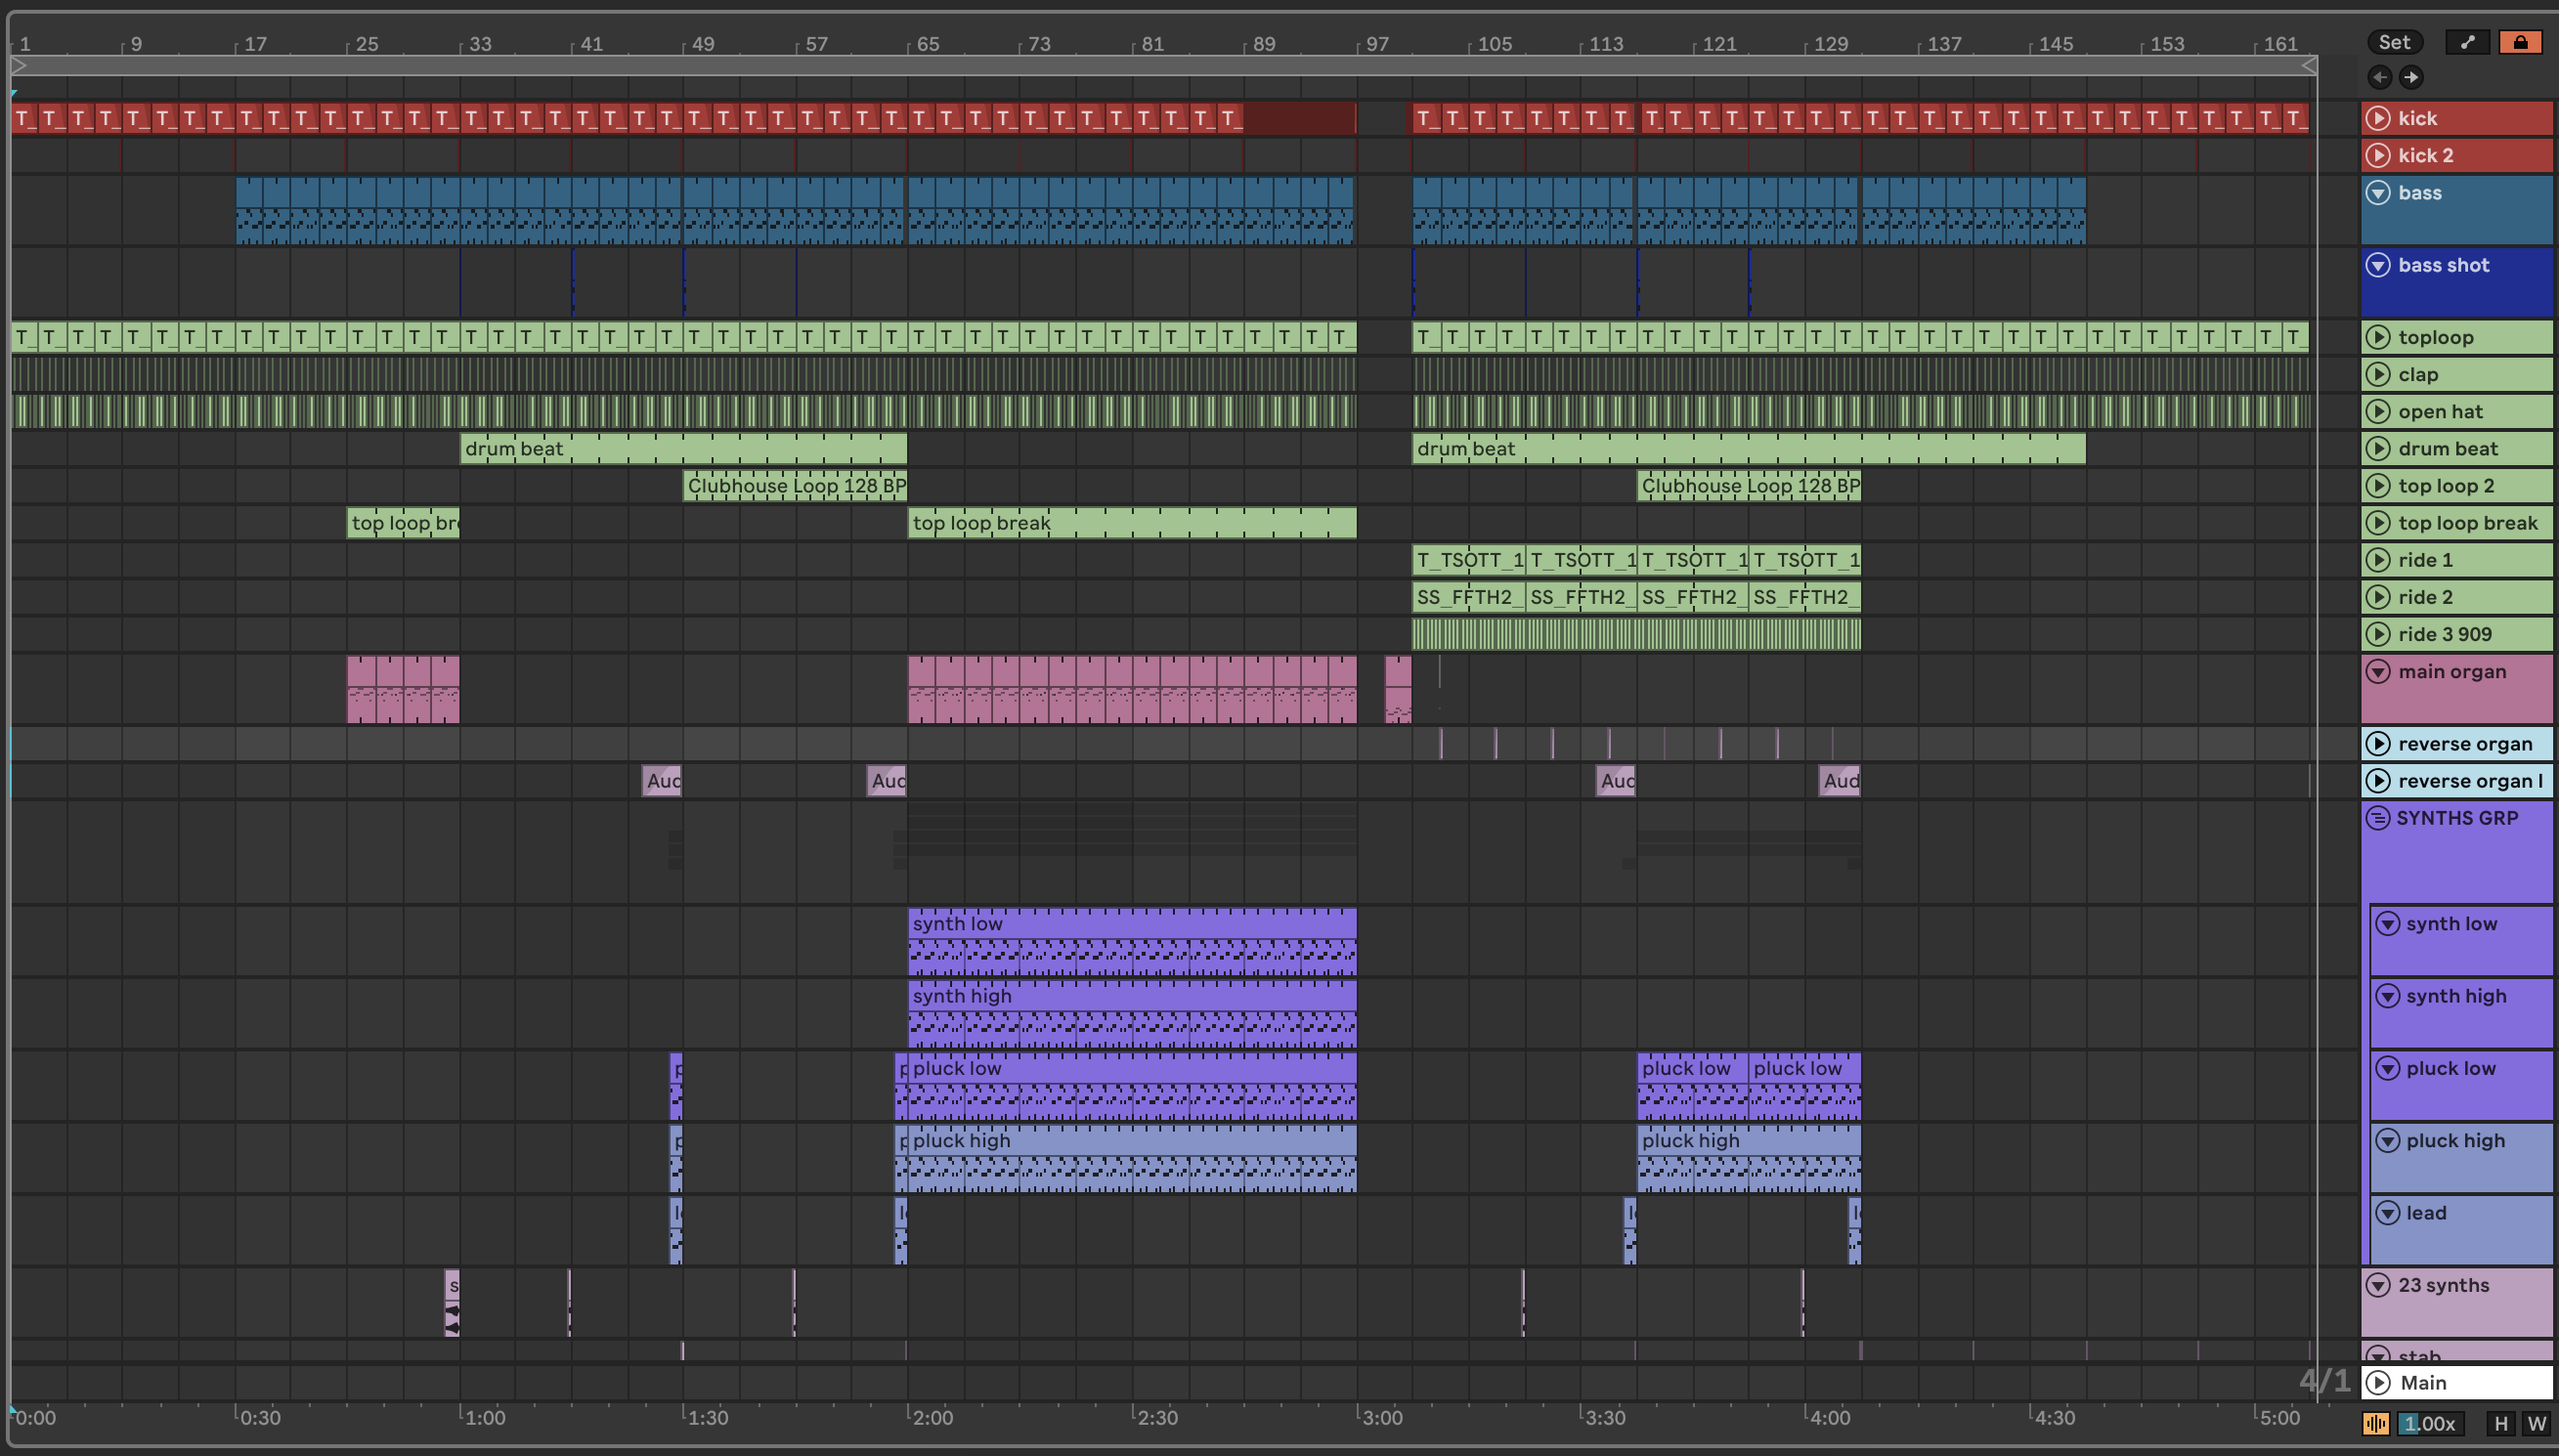The image size is (2559, 1456).
Task: Unfold the top loop break track header
Action: (x=2378, y=522)
